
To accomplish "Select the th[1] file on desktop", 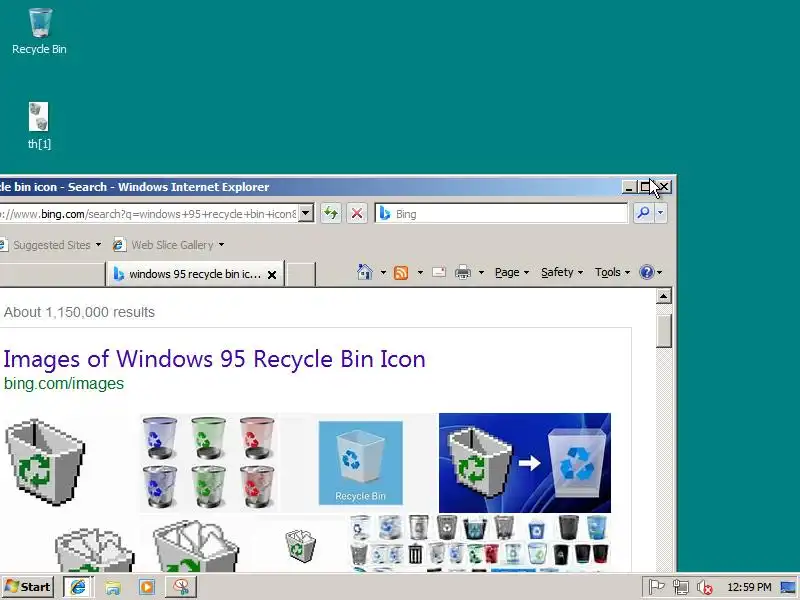I will click(x=39, y=126).
